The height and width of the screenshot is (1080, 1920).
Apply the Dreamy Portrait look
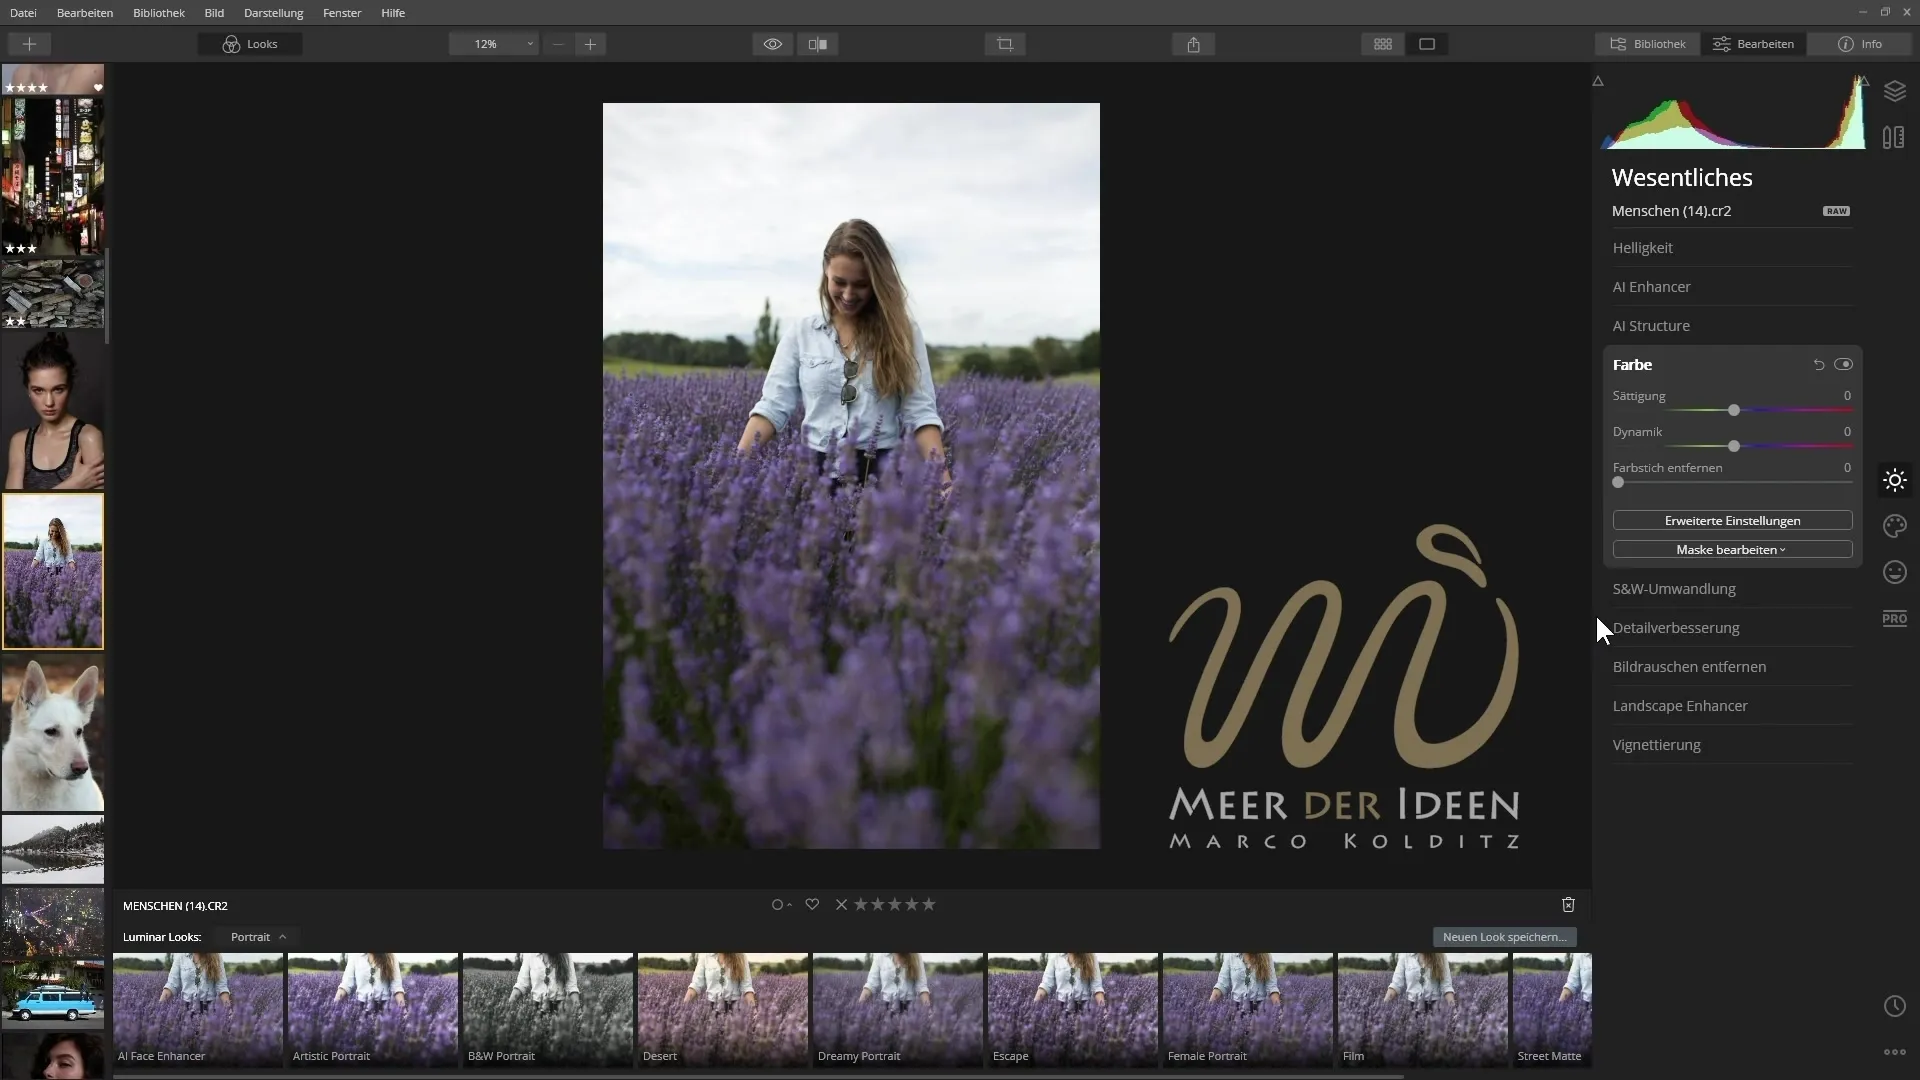pos(898,1010)
